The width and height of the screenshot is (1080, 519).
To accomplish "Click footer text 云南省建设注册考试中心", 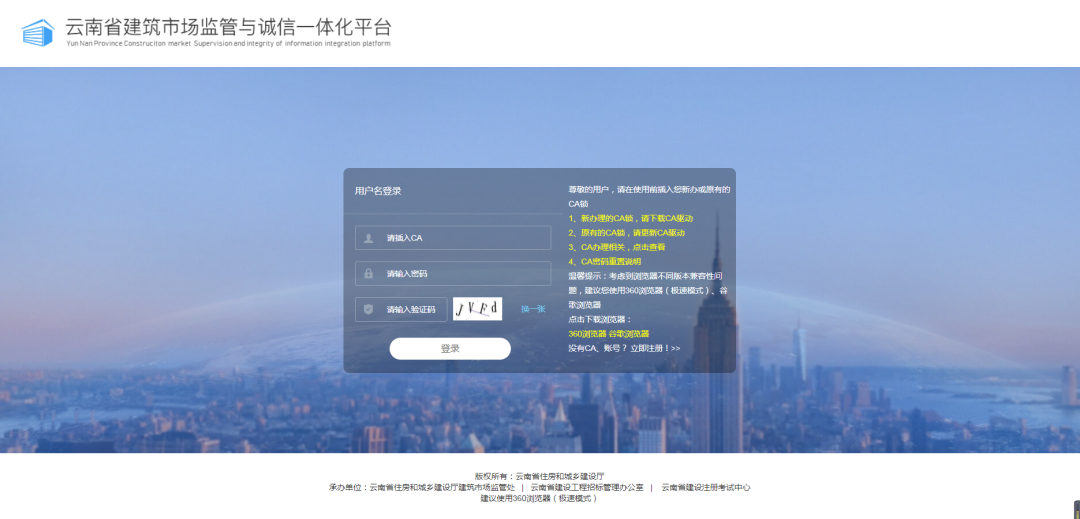I will (705, 487).
